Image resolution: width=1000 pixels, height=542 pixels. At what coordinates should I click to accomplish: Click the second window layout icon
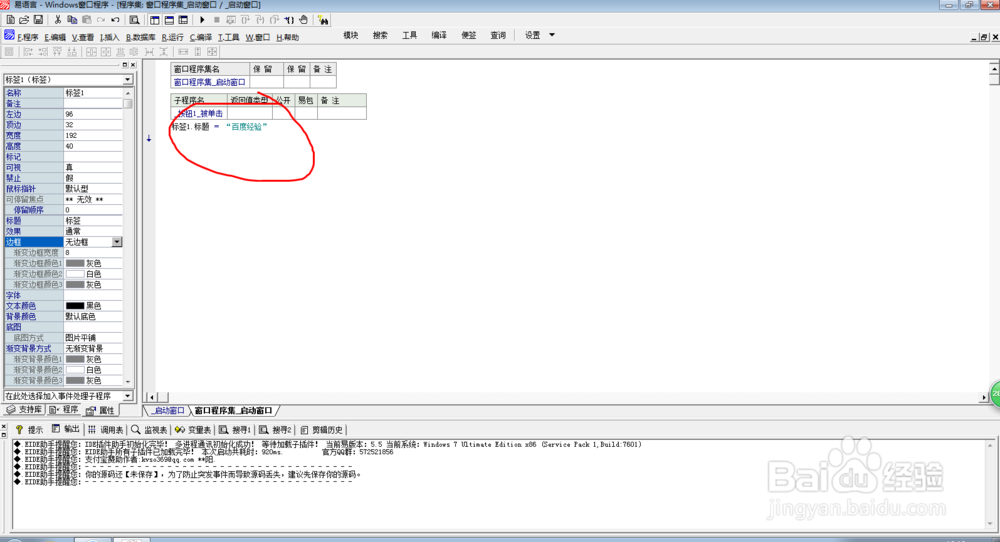(169, 20)
